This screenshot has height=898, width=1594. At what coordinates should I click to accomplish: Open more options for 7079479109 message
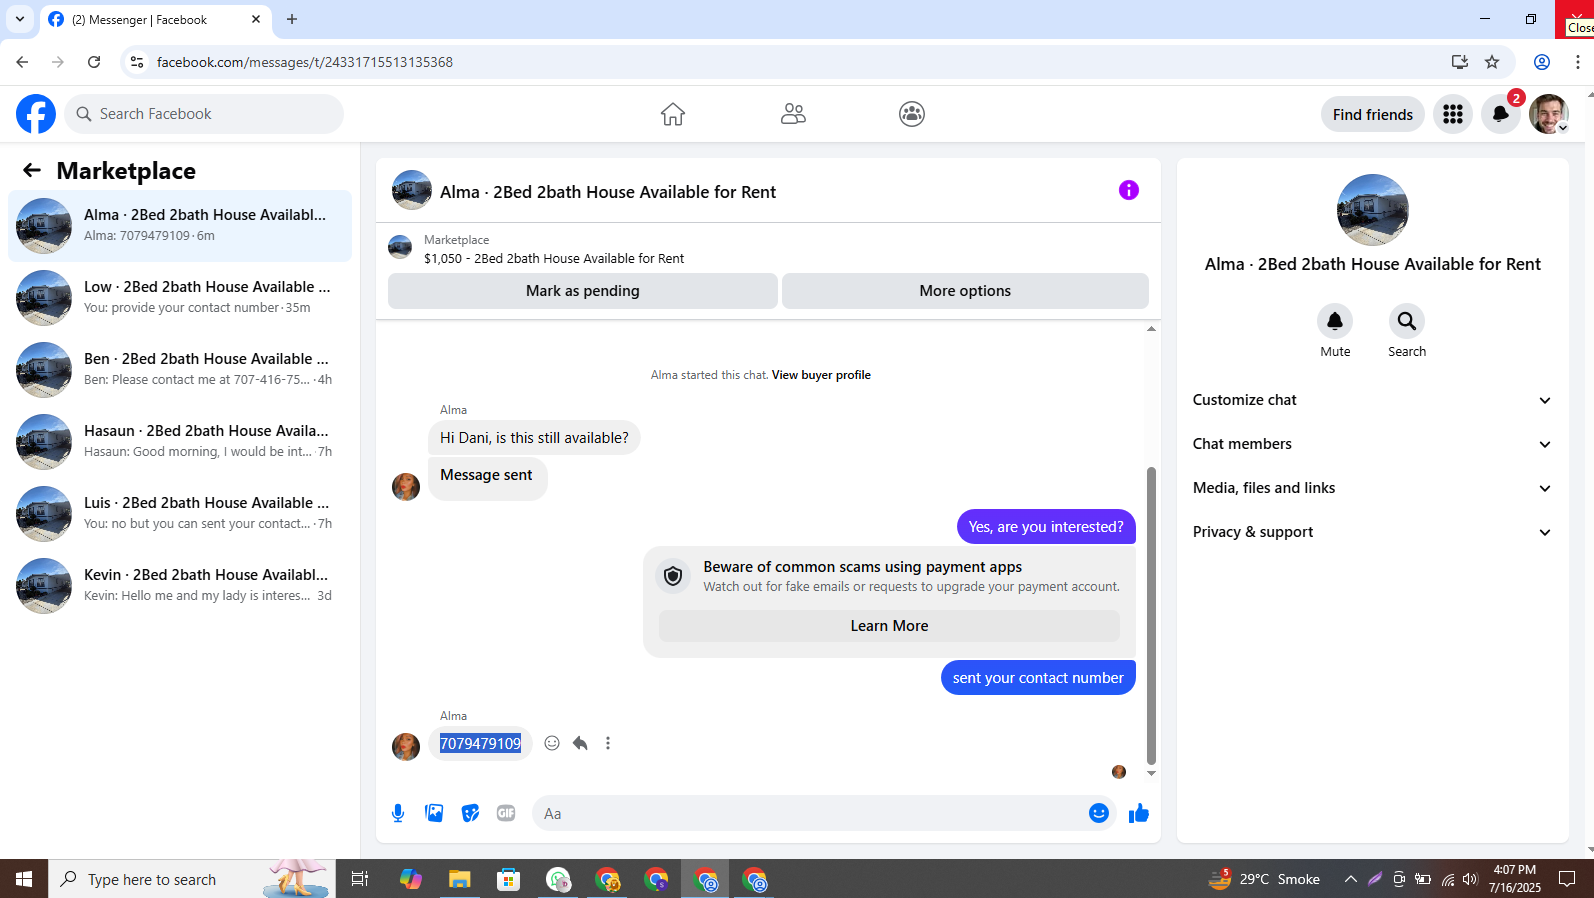coord(608,743)
